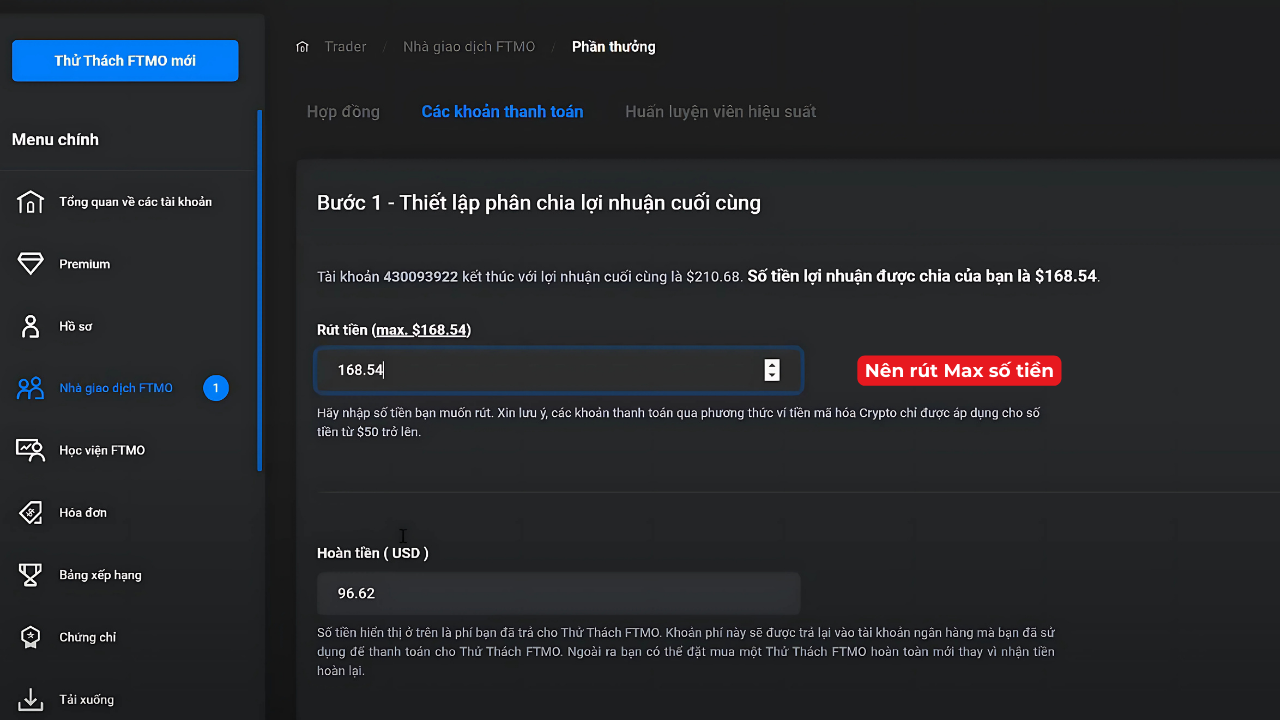Click the Thử Thách FTMO mới button
The height and width of the screenshot is (720, 1280).
point(125,61)
